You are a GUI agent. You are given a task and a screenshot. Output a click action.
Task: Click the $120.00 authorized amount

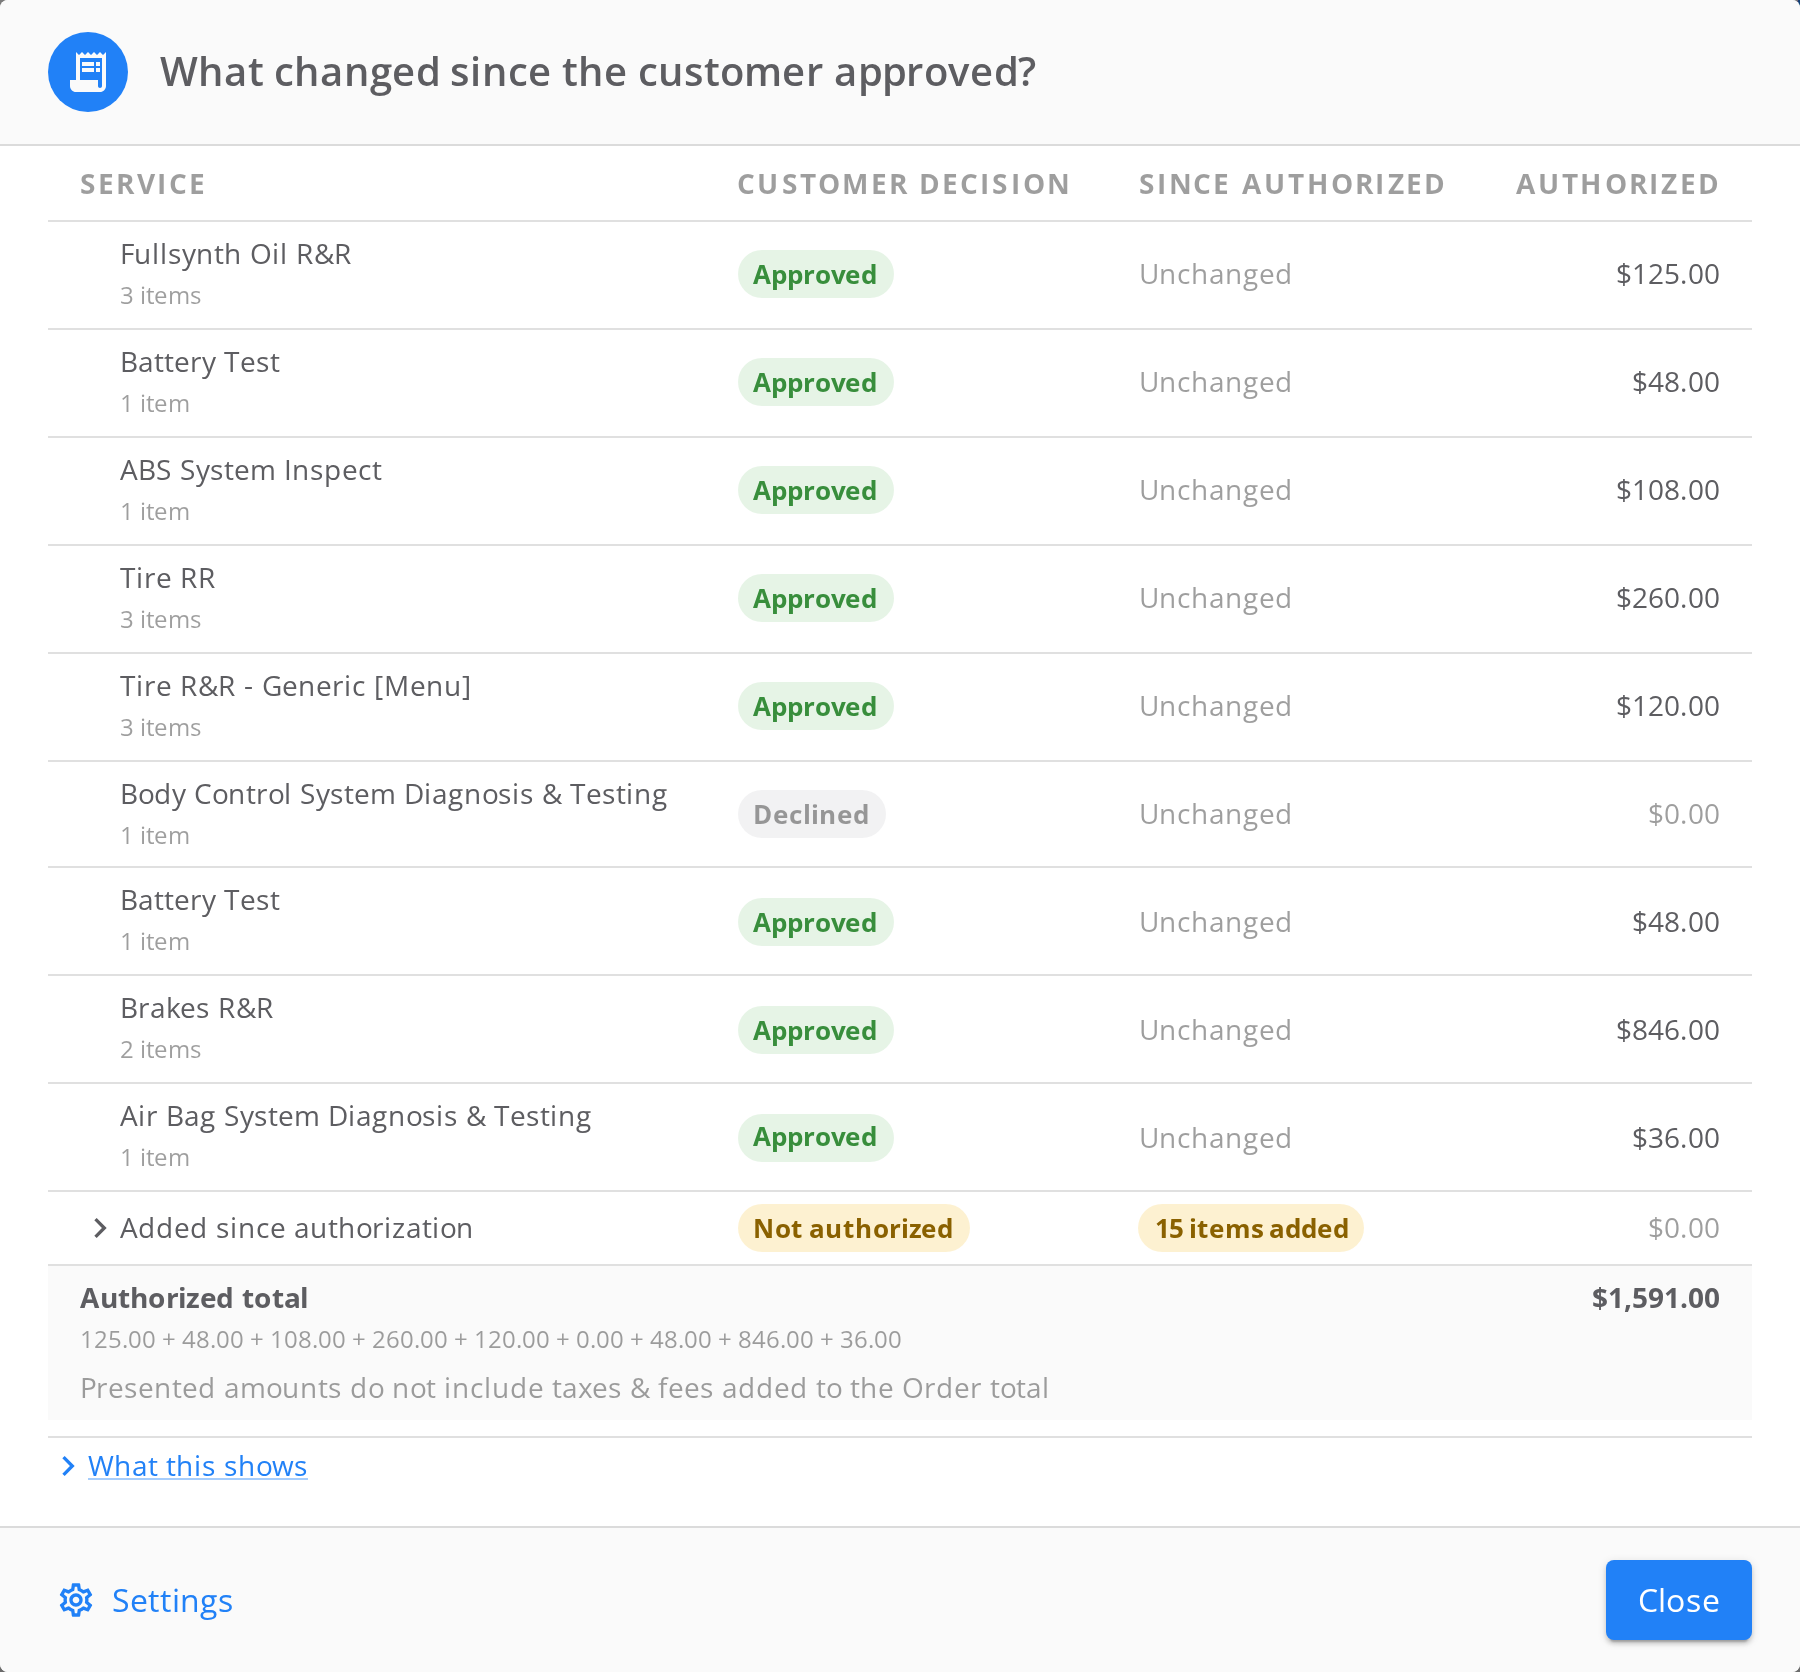tap(1667, 706)
